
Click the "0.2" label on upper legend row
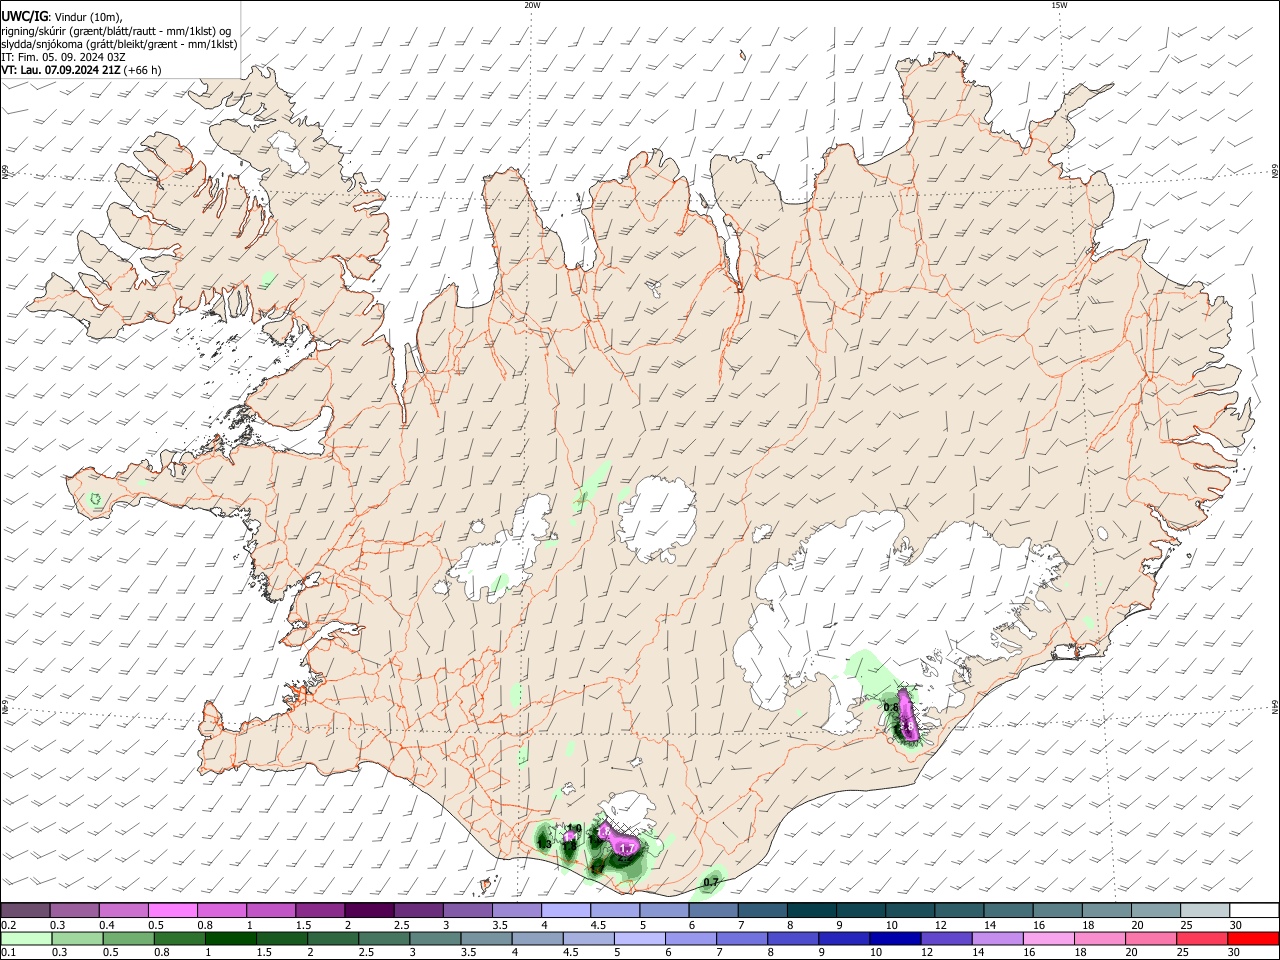pos(9,925)
